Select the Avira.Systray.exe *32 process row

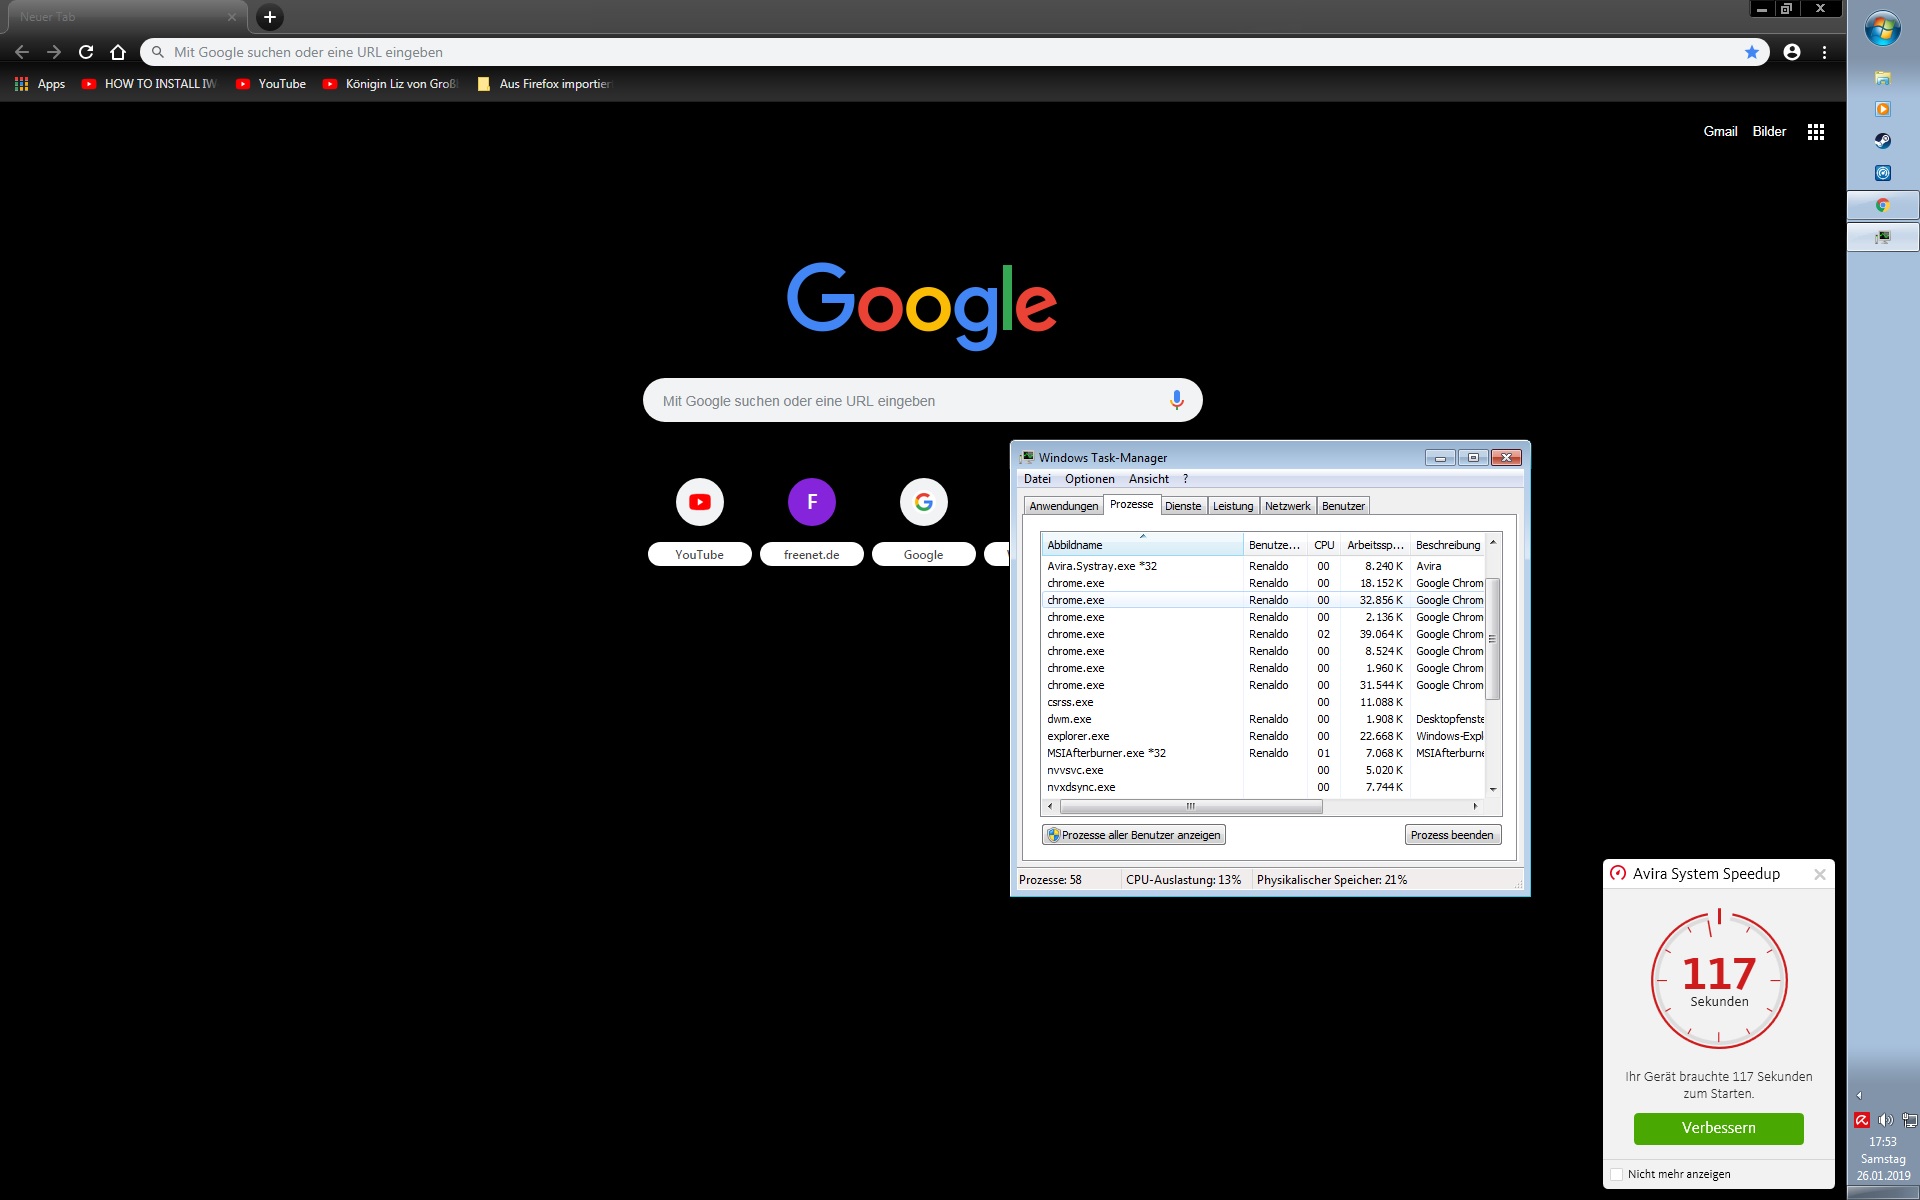coord(1264,566)
